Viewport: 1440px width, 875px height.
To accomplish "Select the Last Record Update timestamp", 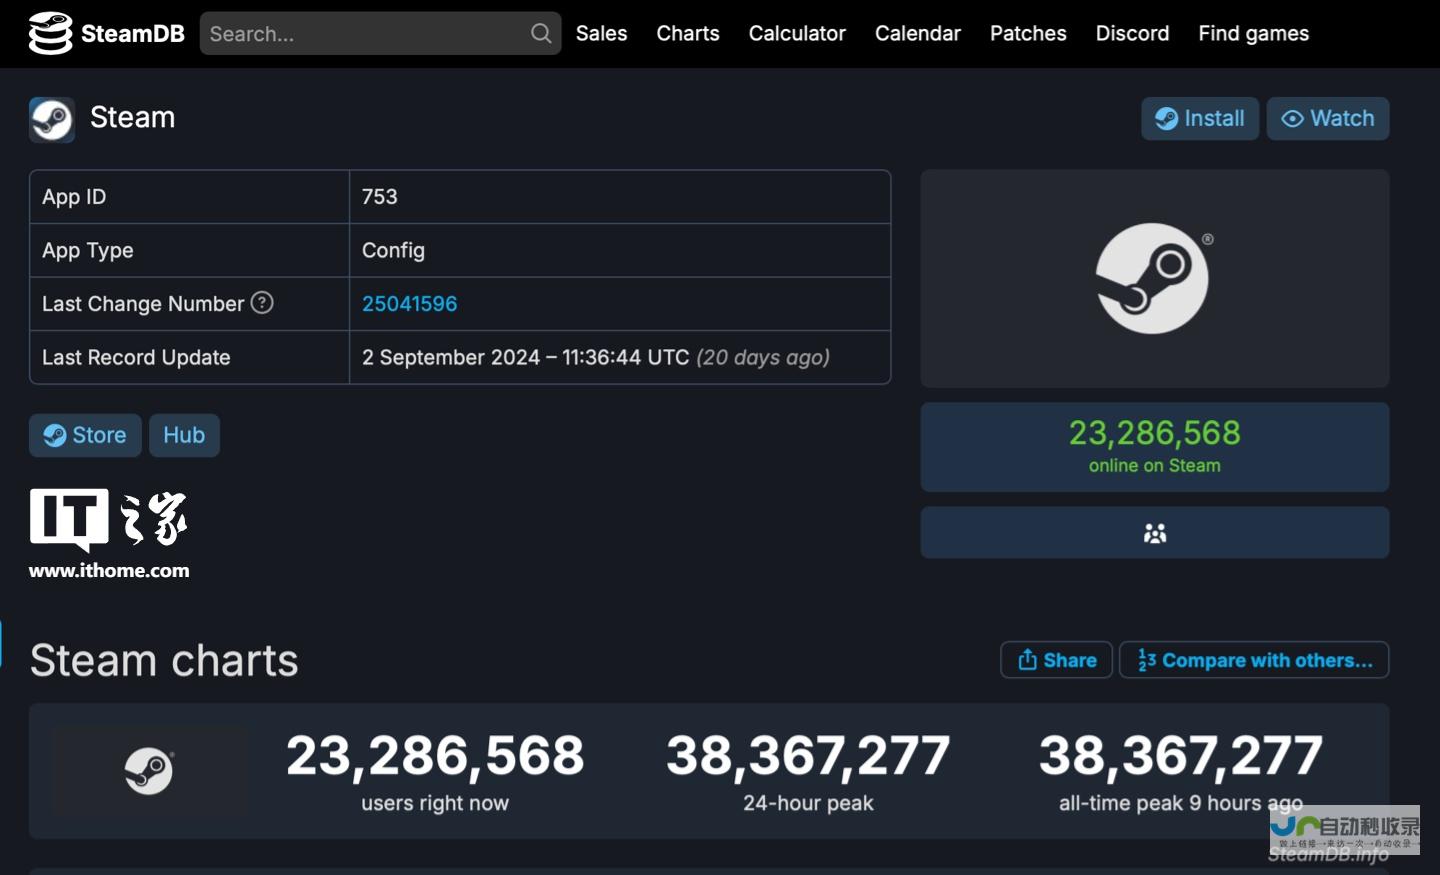I will [596, 357].
